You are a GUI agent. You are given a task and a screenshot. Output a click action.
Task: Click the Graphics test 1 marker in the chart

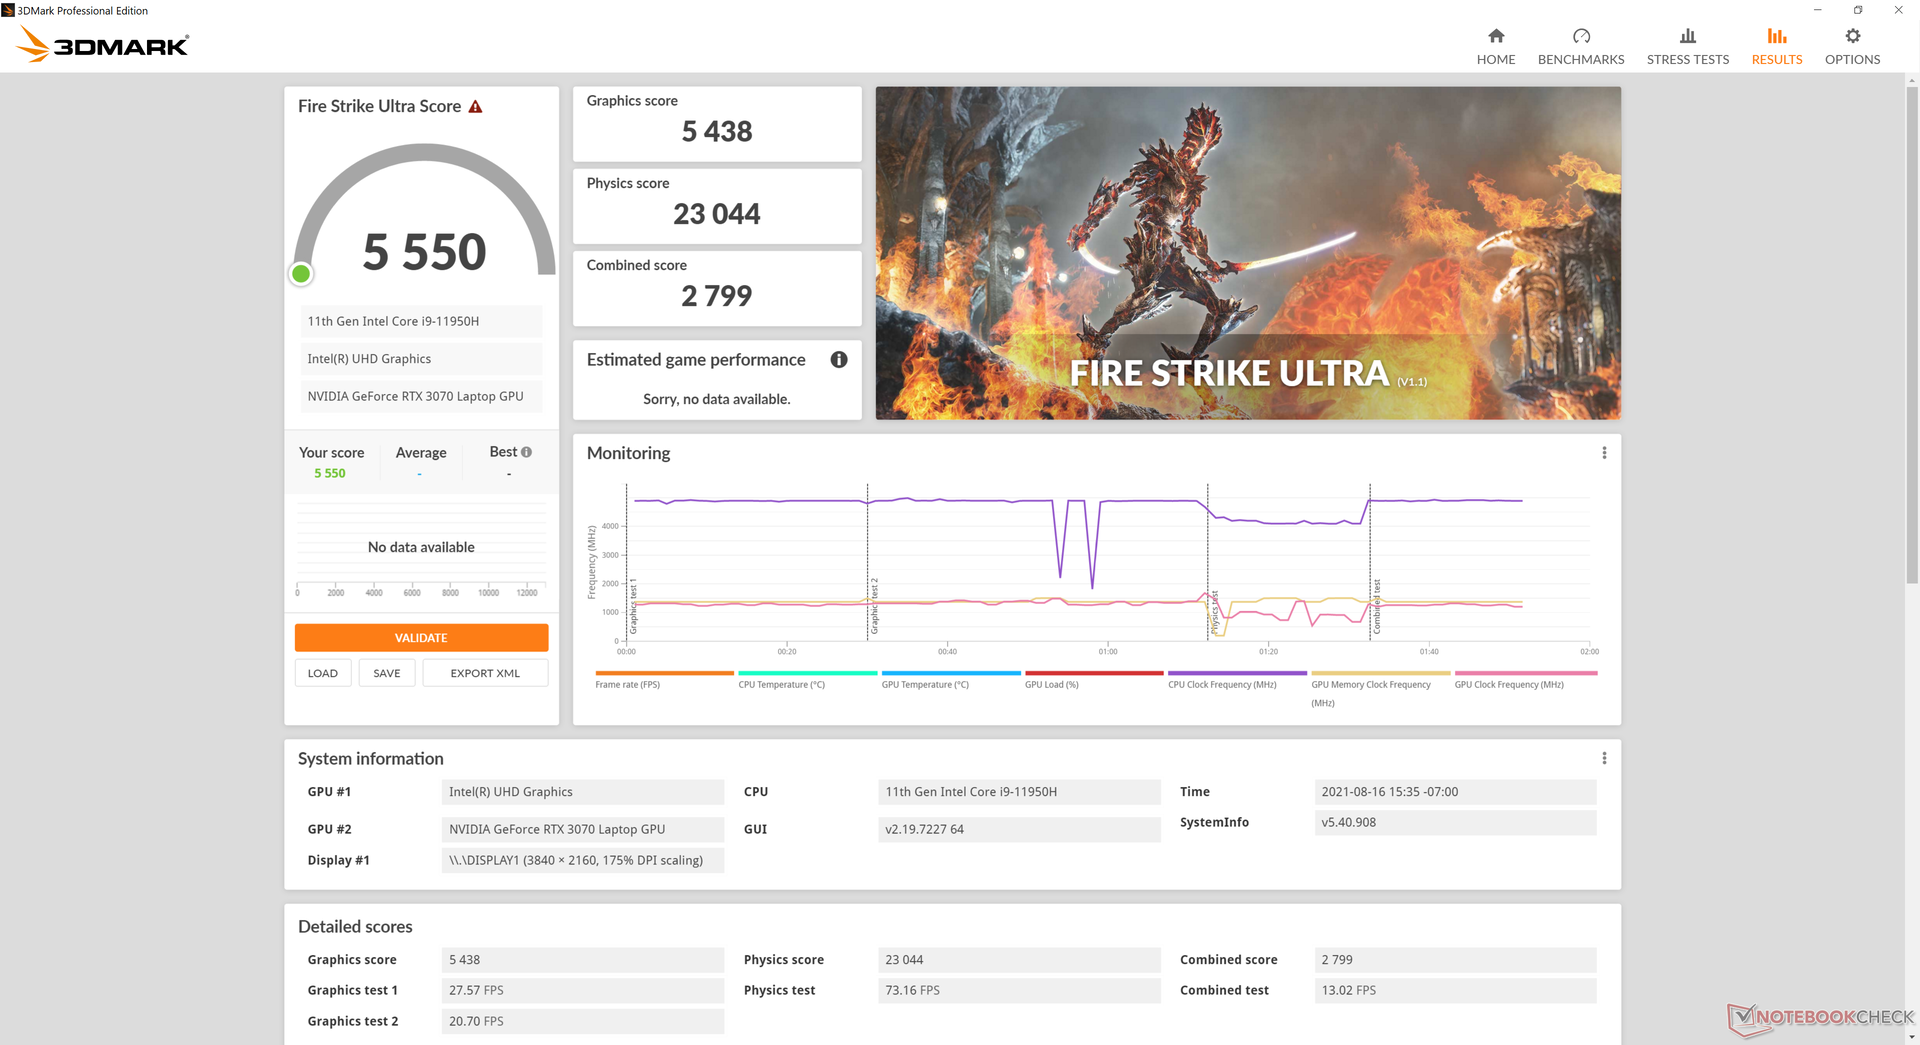pos(633,606)
